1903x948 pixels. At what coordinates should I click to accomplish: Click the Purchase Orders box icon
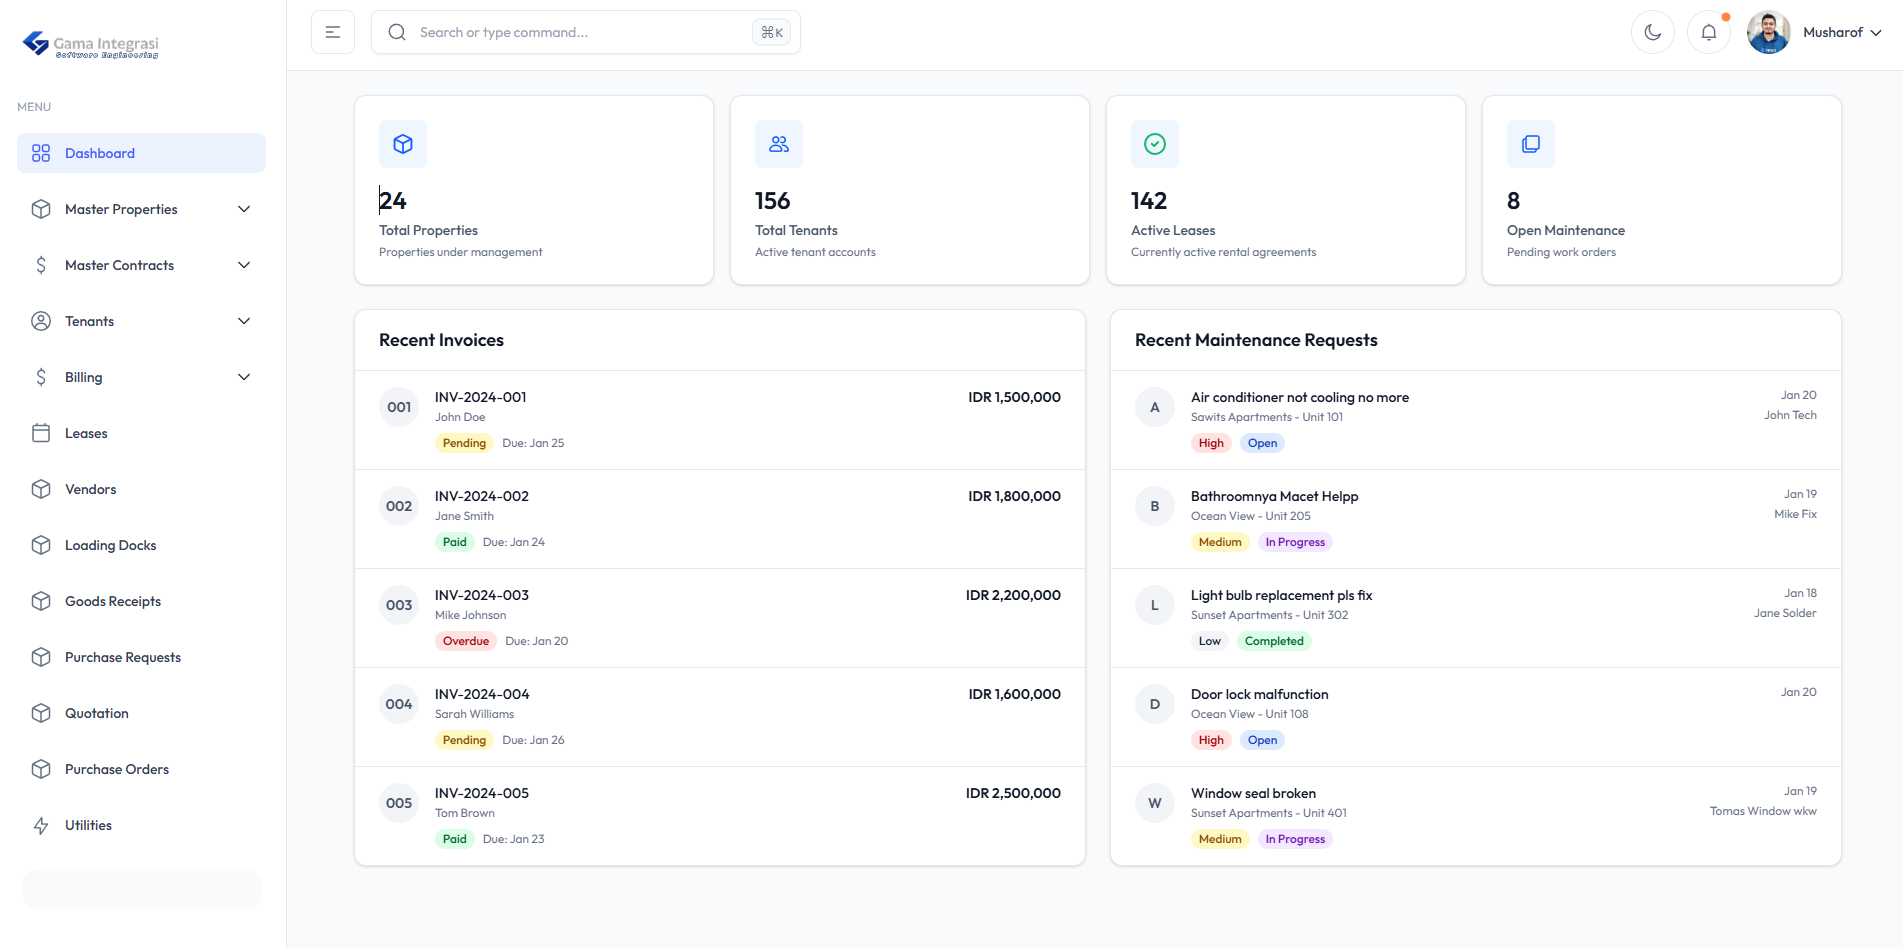tap(41, 769)
